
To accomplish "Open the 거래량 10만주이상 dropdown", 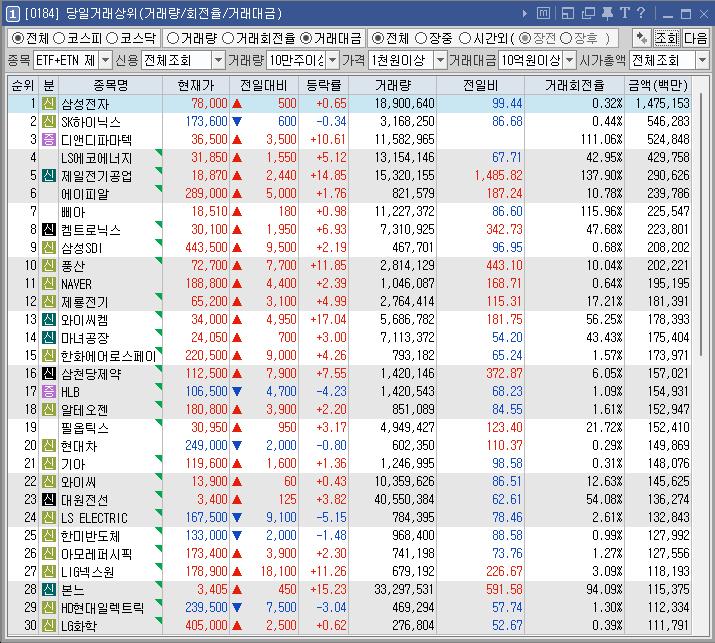I will (333, 60).
